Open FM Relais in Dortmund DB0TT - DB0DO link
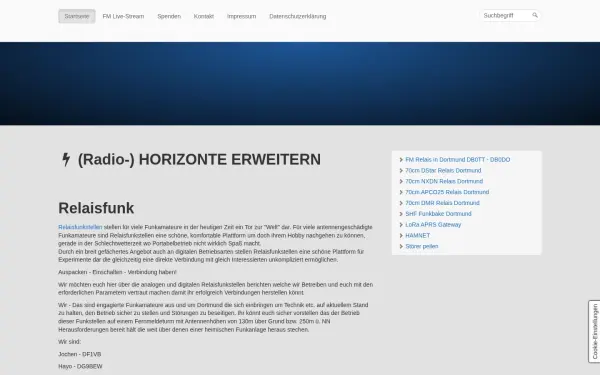The image size is (600, 375). tap(458, 160)
